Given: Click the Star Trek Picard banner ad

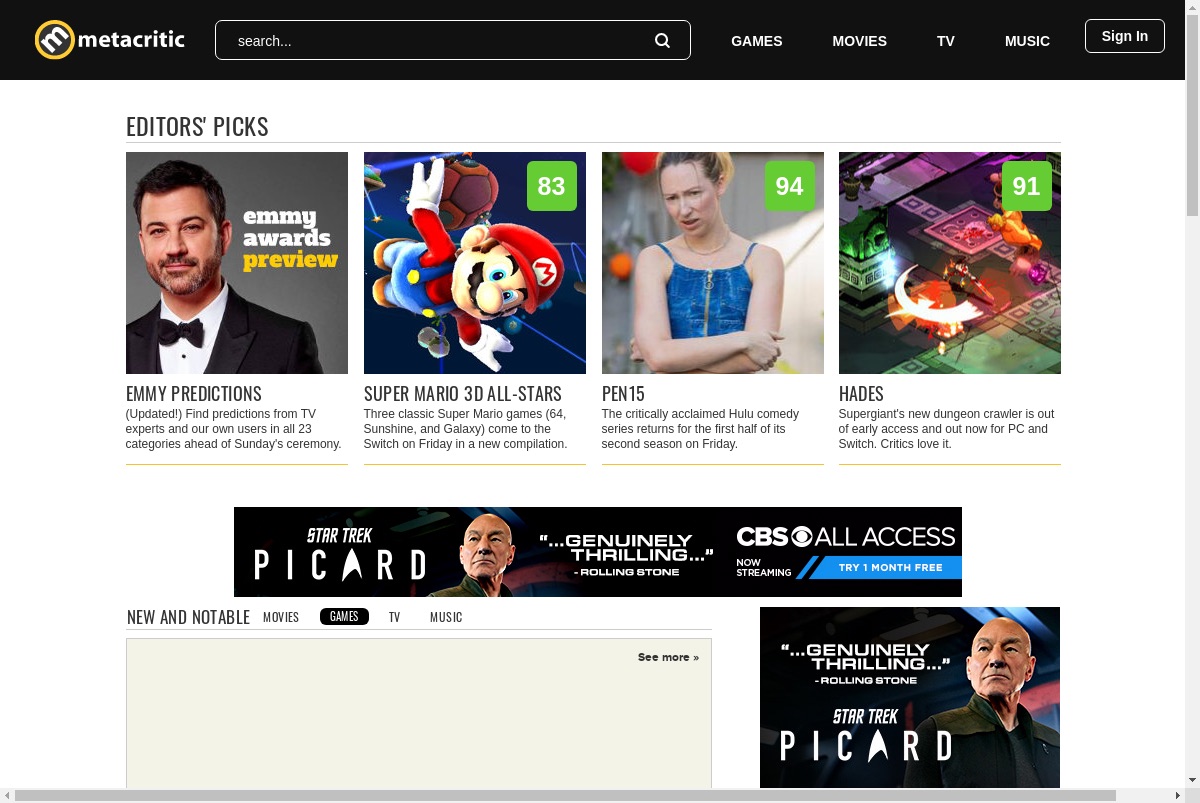Looking at the screenshot, I should pos(598,552).
